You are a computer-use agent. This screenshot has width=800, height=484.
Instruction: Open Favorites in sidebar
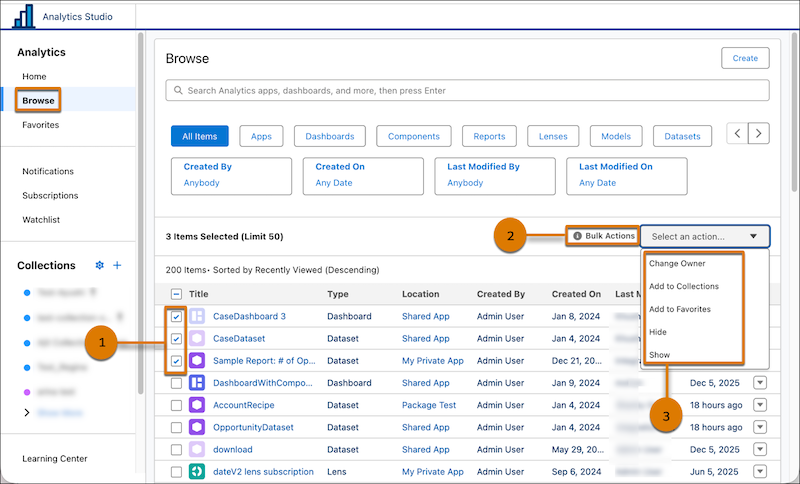[x=40, y=125]
